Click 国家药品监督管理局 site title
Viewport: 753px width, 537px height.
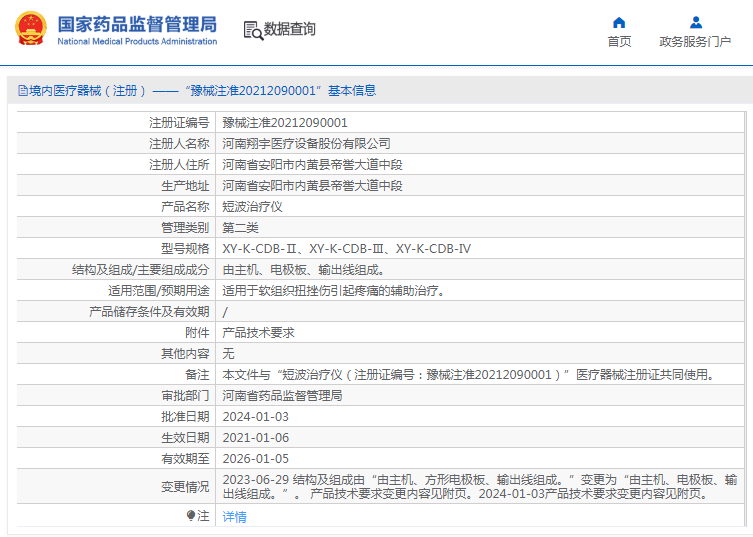point(137,24)
